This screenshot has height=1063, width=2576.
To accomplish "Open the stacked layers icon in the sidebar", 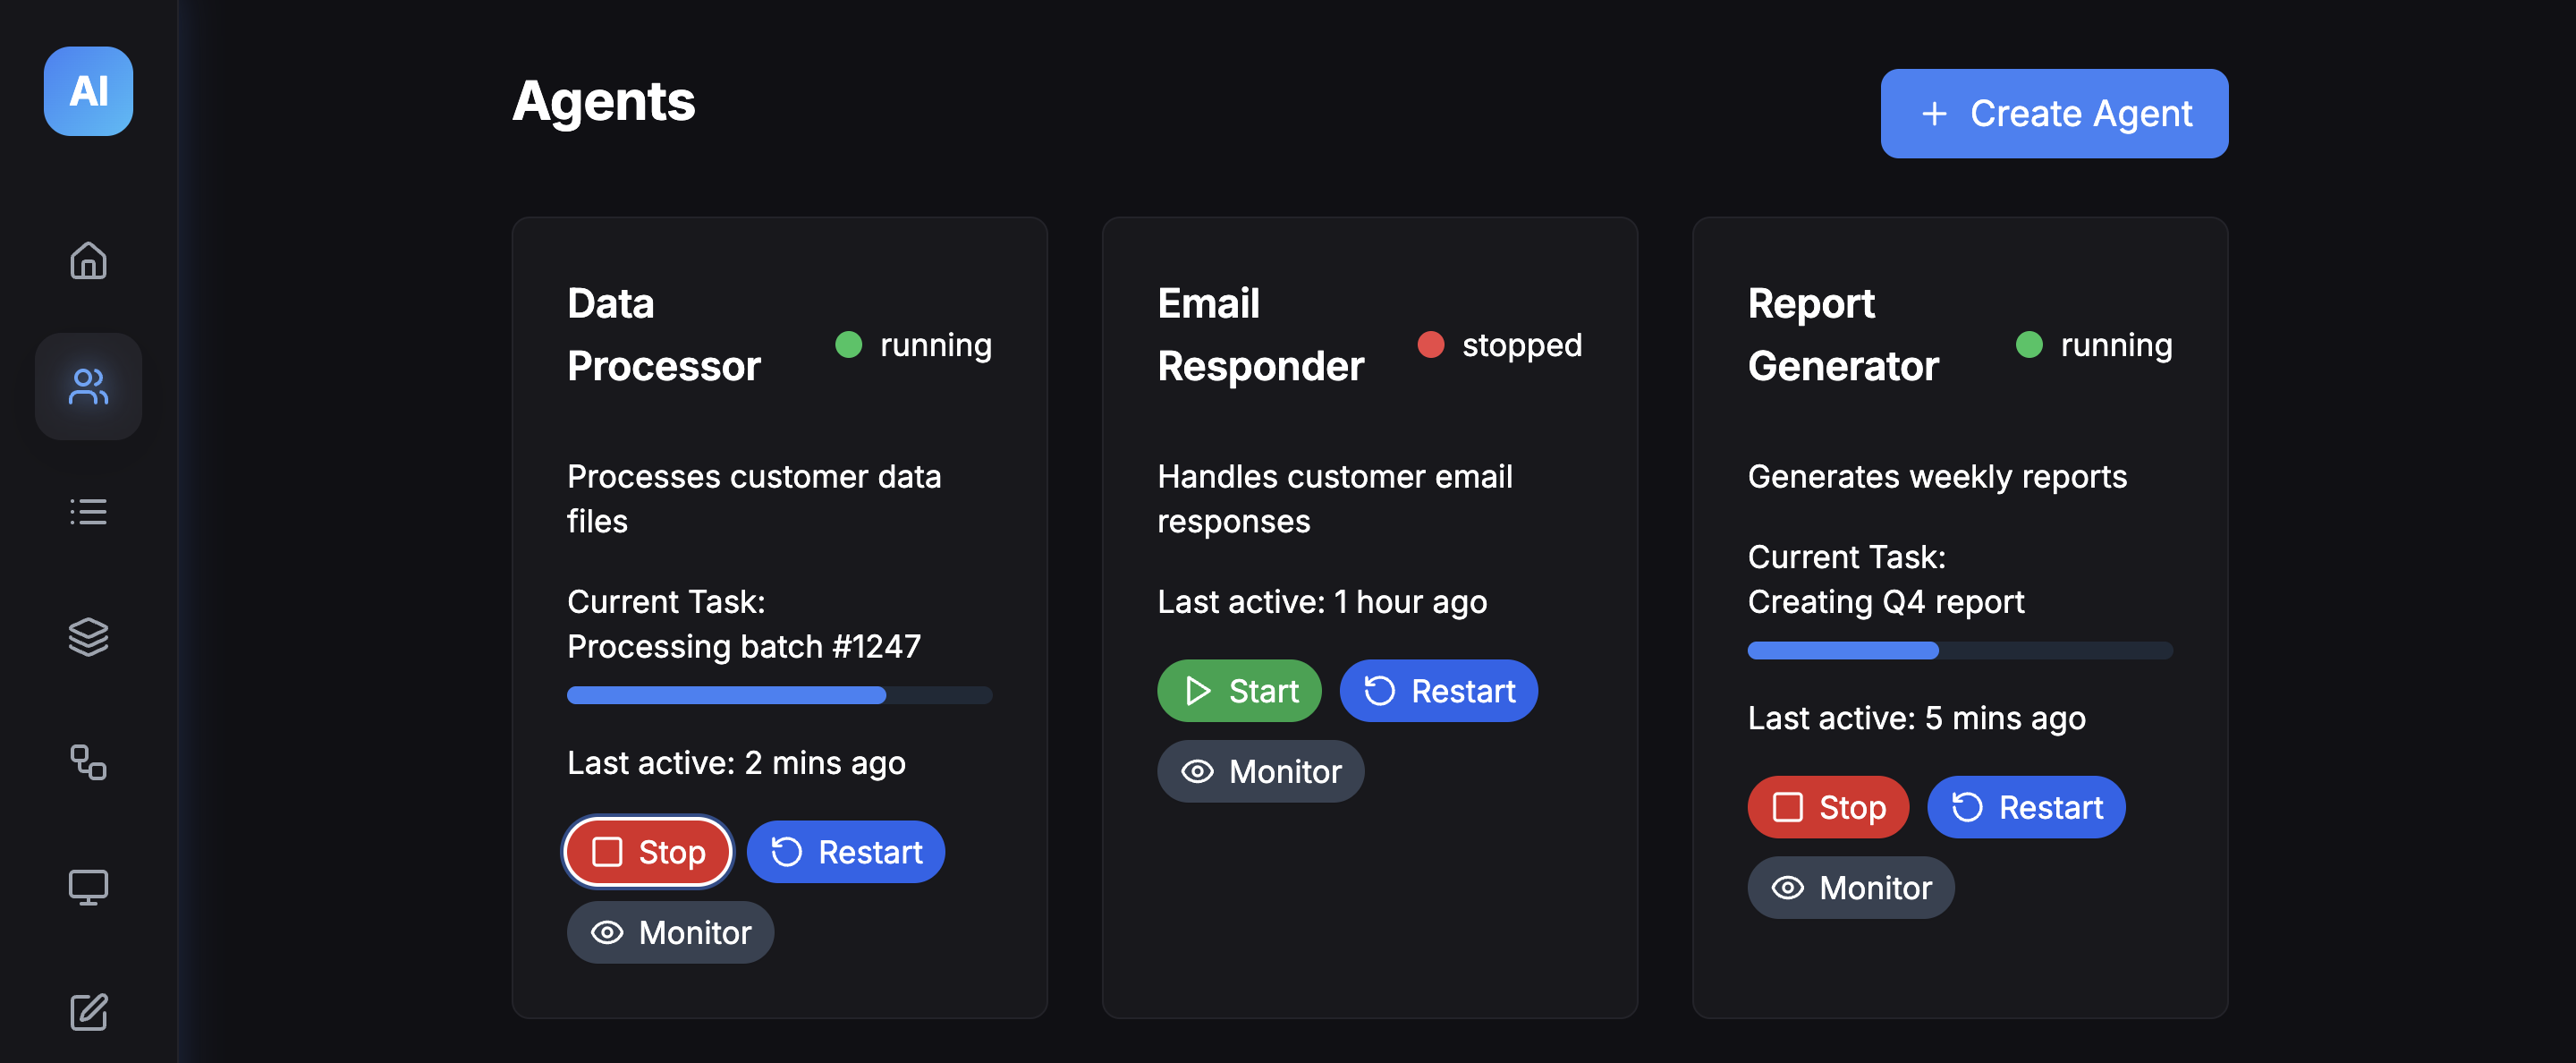I will tap(88, 637).
